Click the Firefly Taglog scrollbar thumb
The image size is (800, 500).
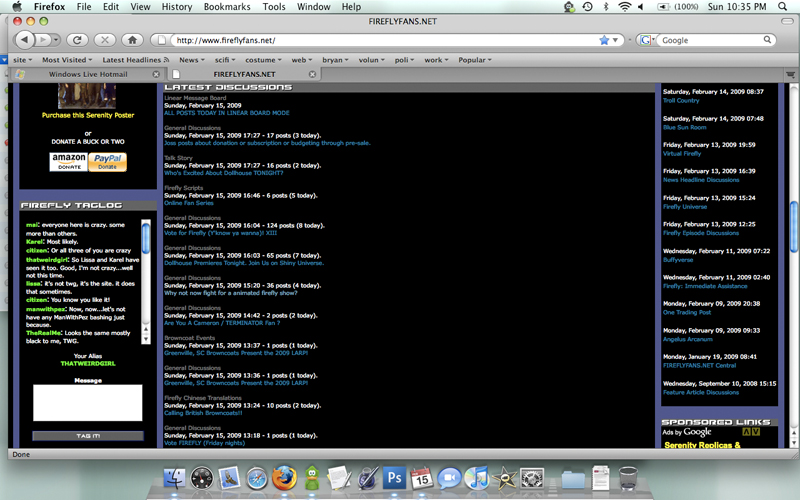point(146,239)
